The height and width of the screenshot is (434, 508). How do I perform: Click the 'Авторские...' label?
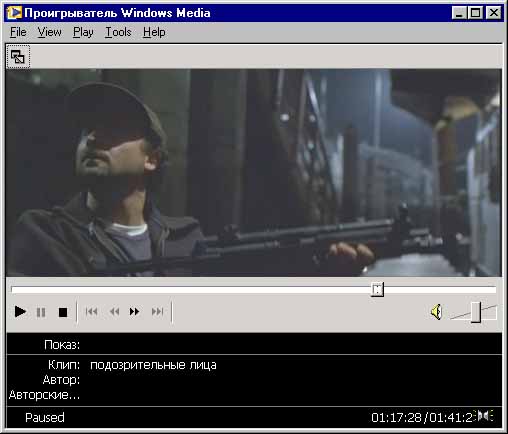click(44, 395)
